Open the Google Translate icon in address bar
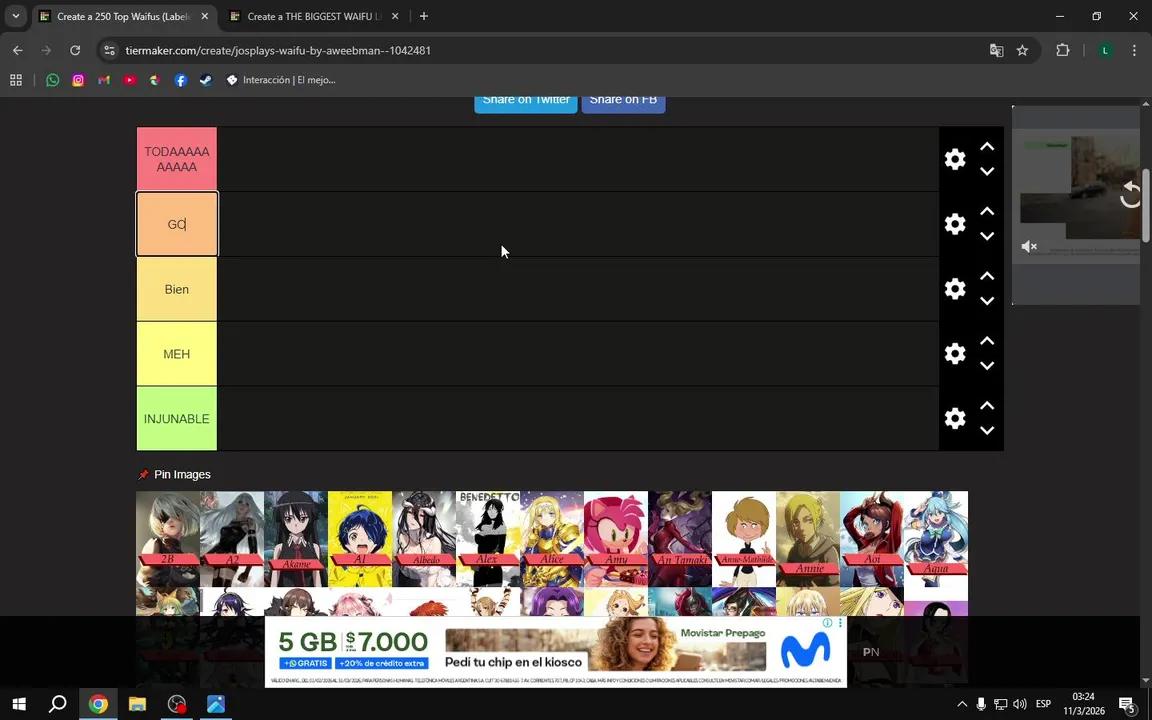The image size is (1152, 720). coord(996,50)
